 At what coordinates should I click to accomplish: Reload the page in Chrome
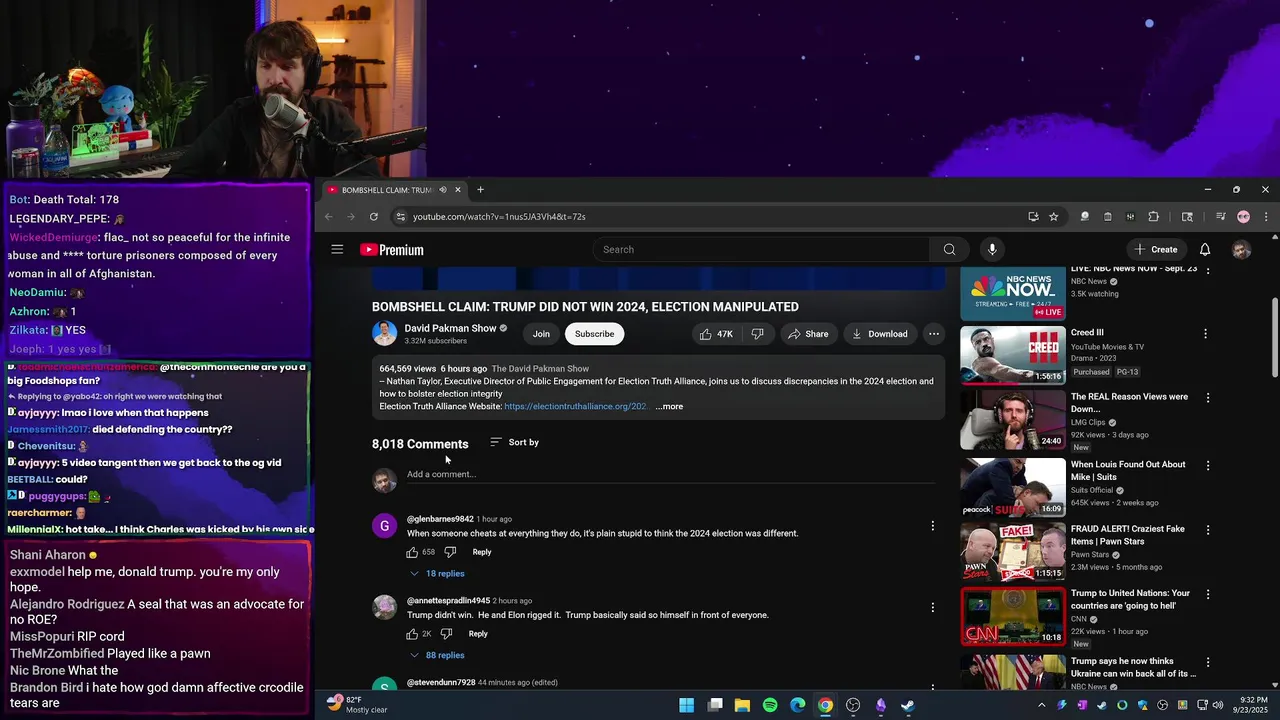tap(374, 216)
